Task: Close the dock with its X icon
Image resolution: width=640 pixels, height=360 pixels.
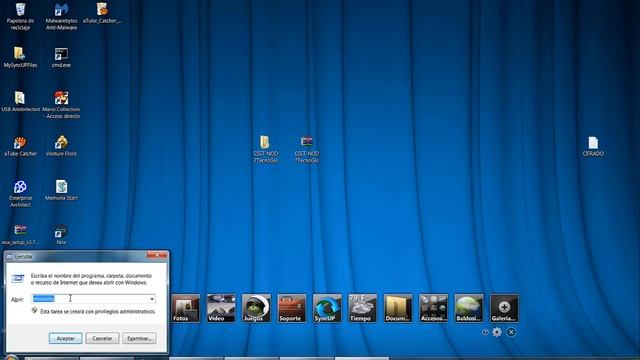Action: 511,332
